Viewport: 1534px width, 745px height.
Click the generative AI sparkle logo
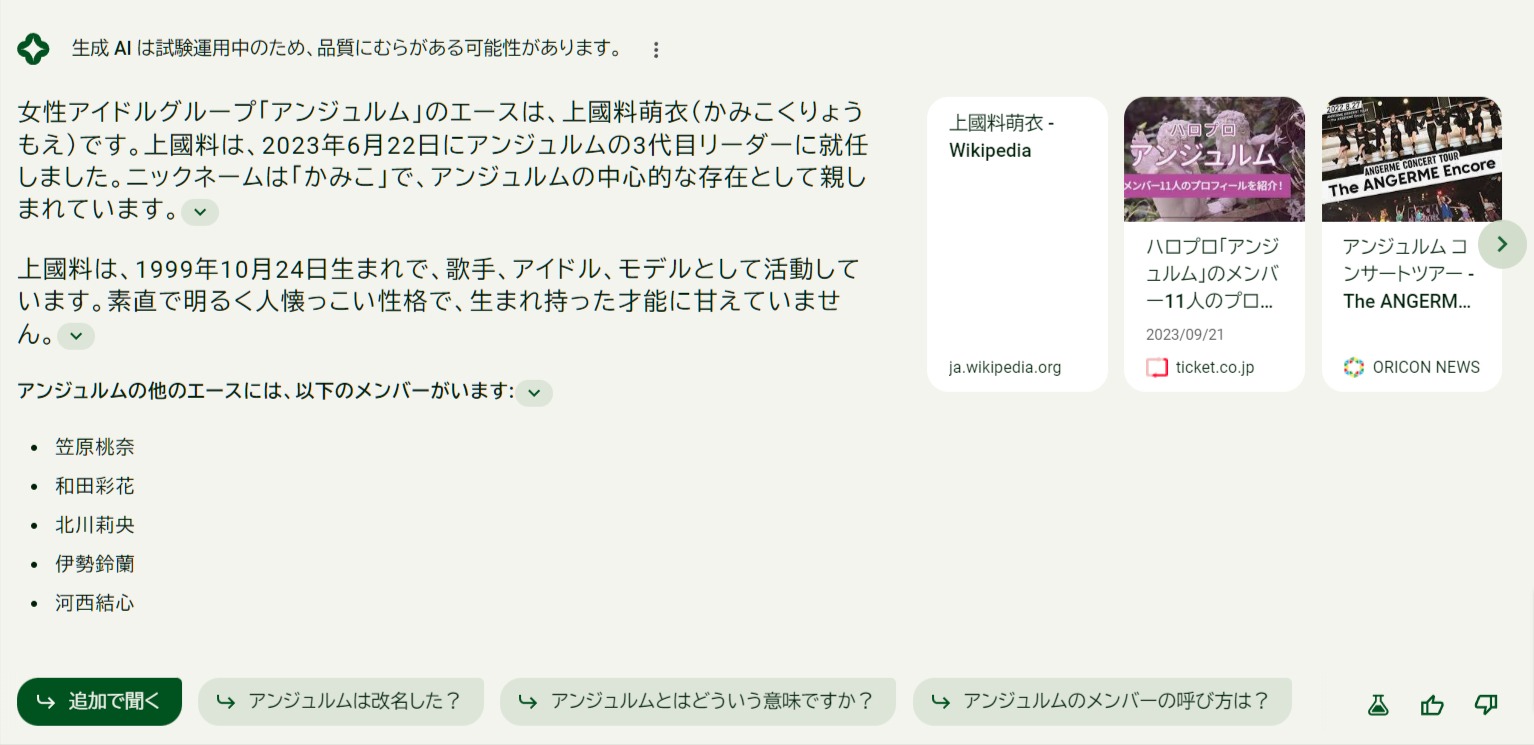33,49
